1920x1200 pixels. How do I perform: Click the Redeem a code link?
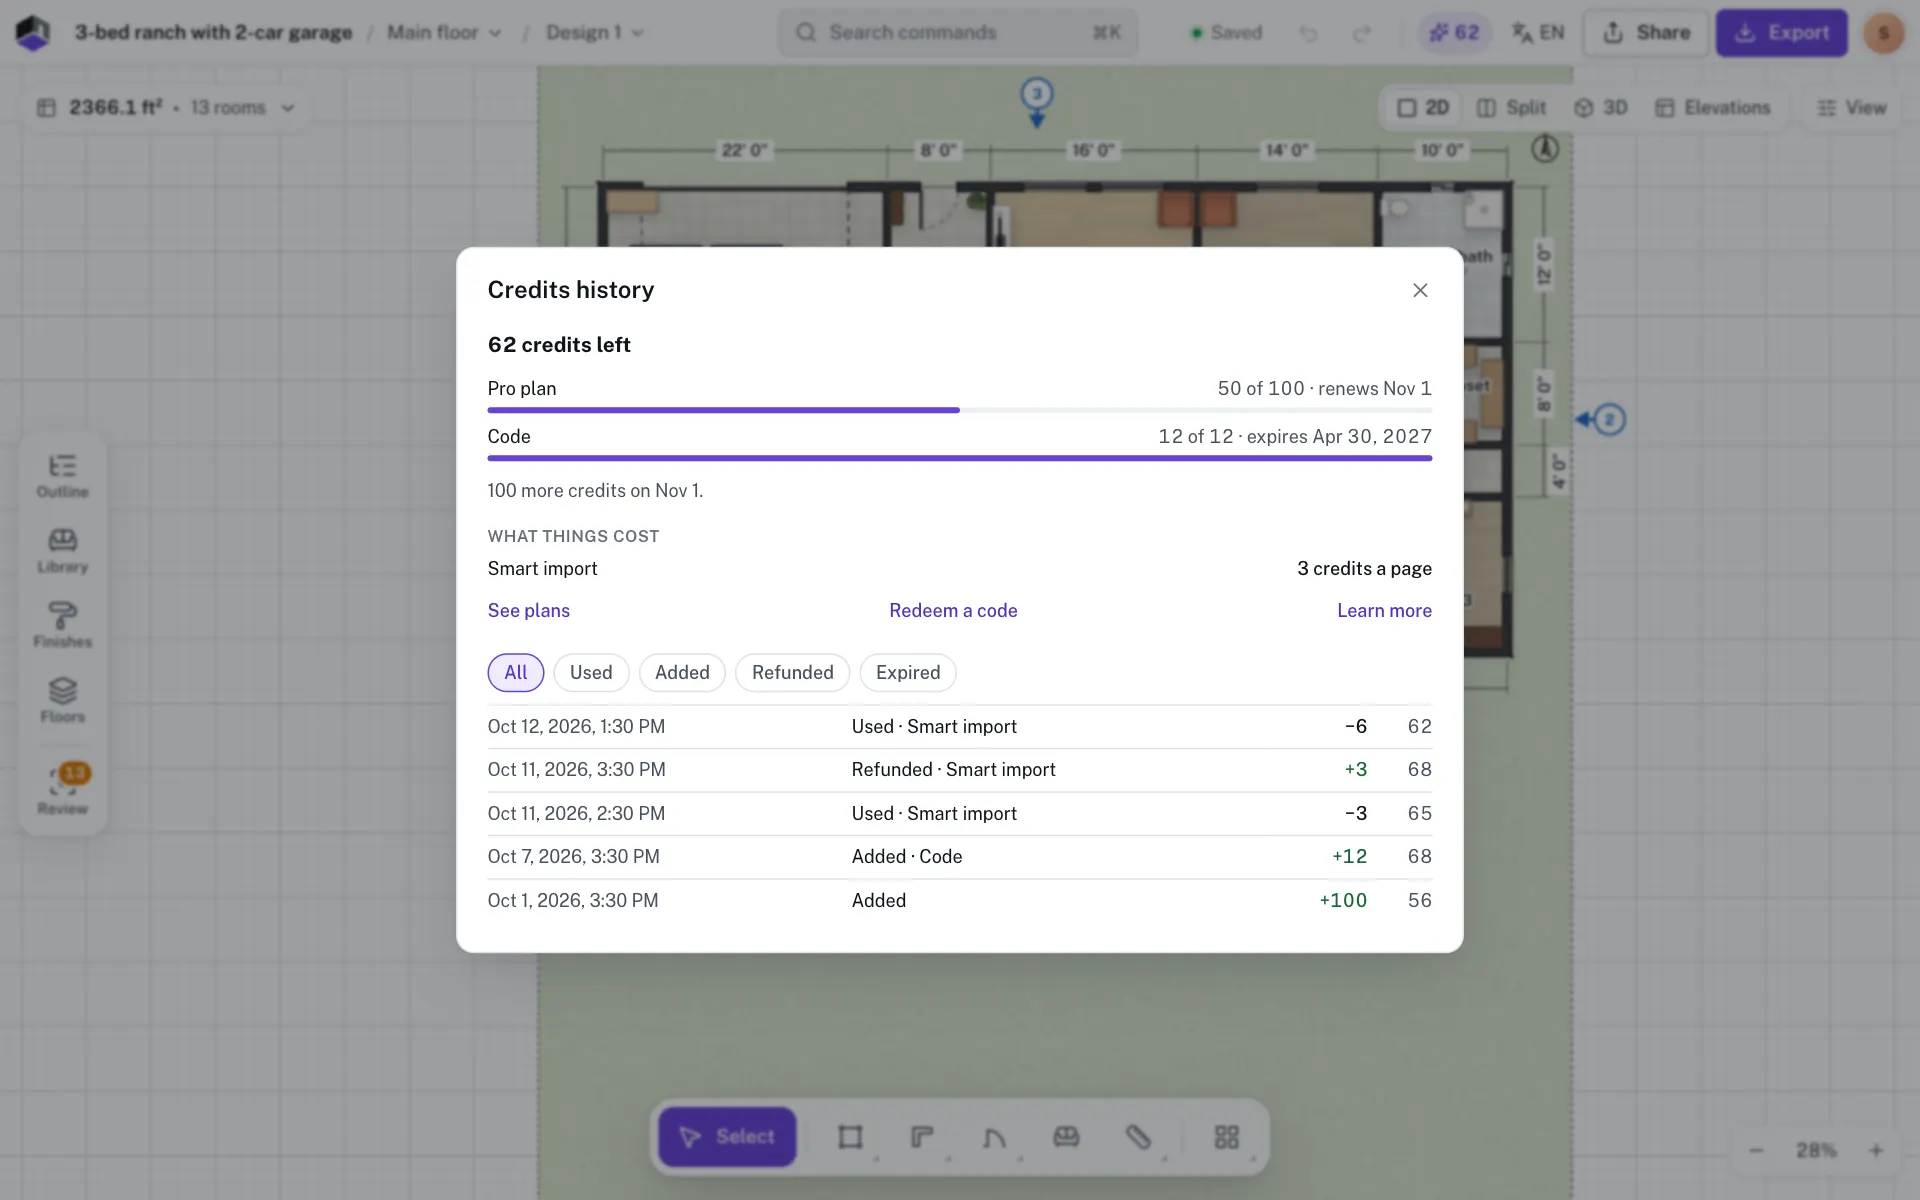click(953, 611)
